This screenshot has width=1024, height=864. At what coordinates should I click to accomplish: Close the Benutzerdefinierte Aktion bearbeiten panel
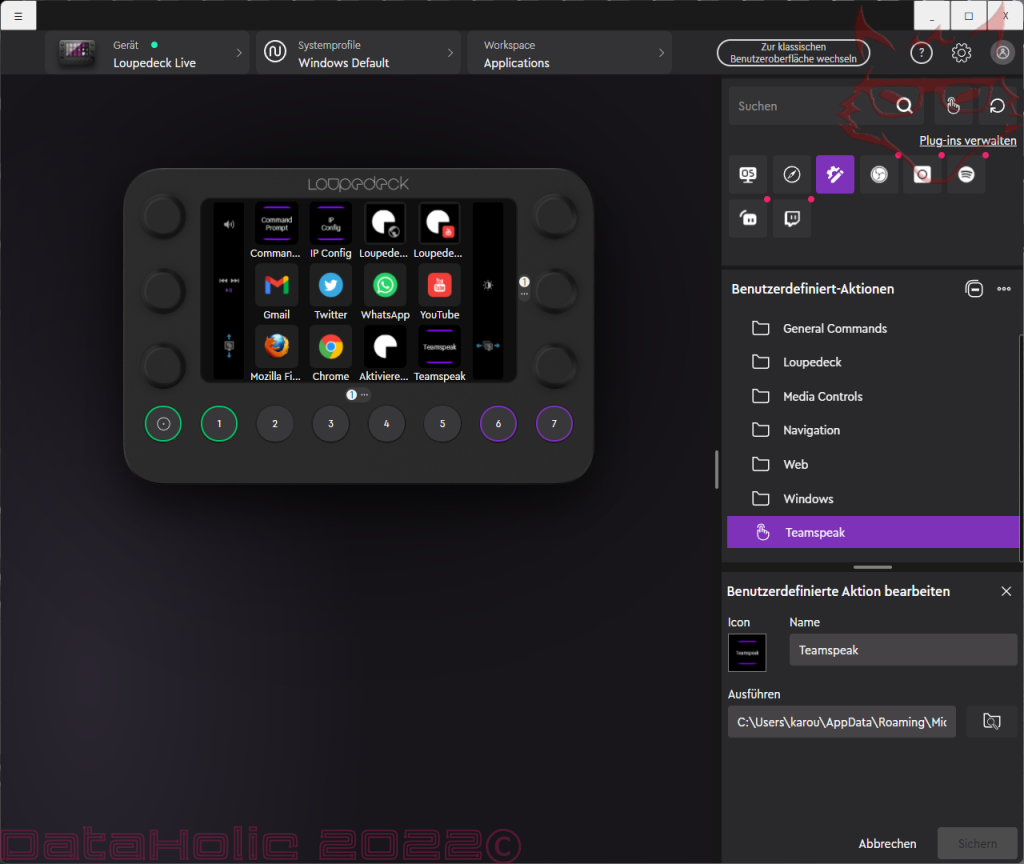click(1006, 591)
